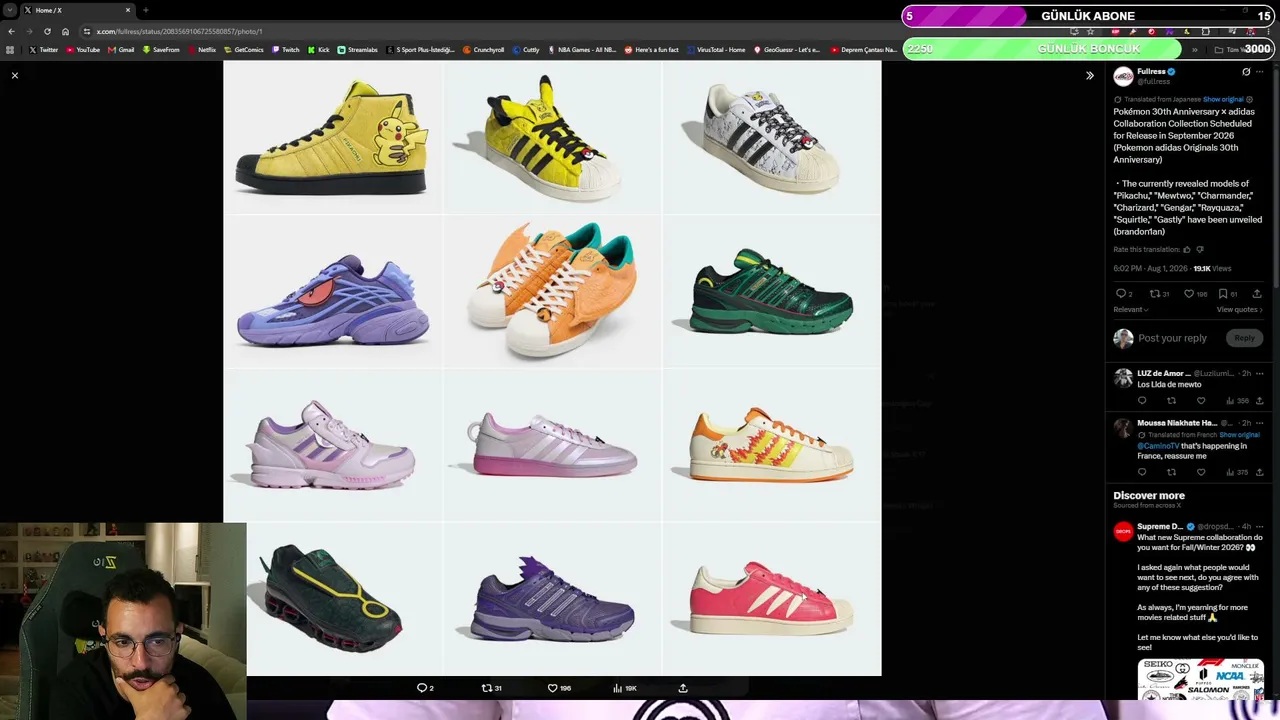Screen dimensions: 1280x720
Task: Expand the tab search dropdown
Action: (9, 10)
